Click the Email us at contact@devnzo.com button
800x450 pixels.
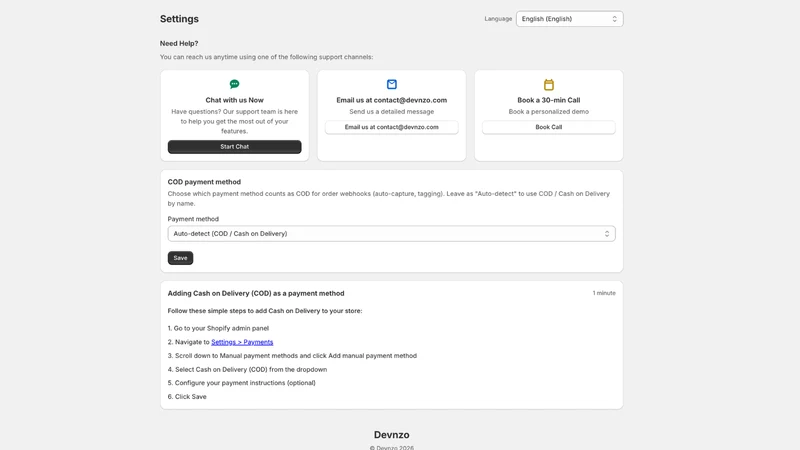391,127
